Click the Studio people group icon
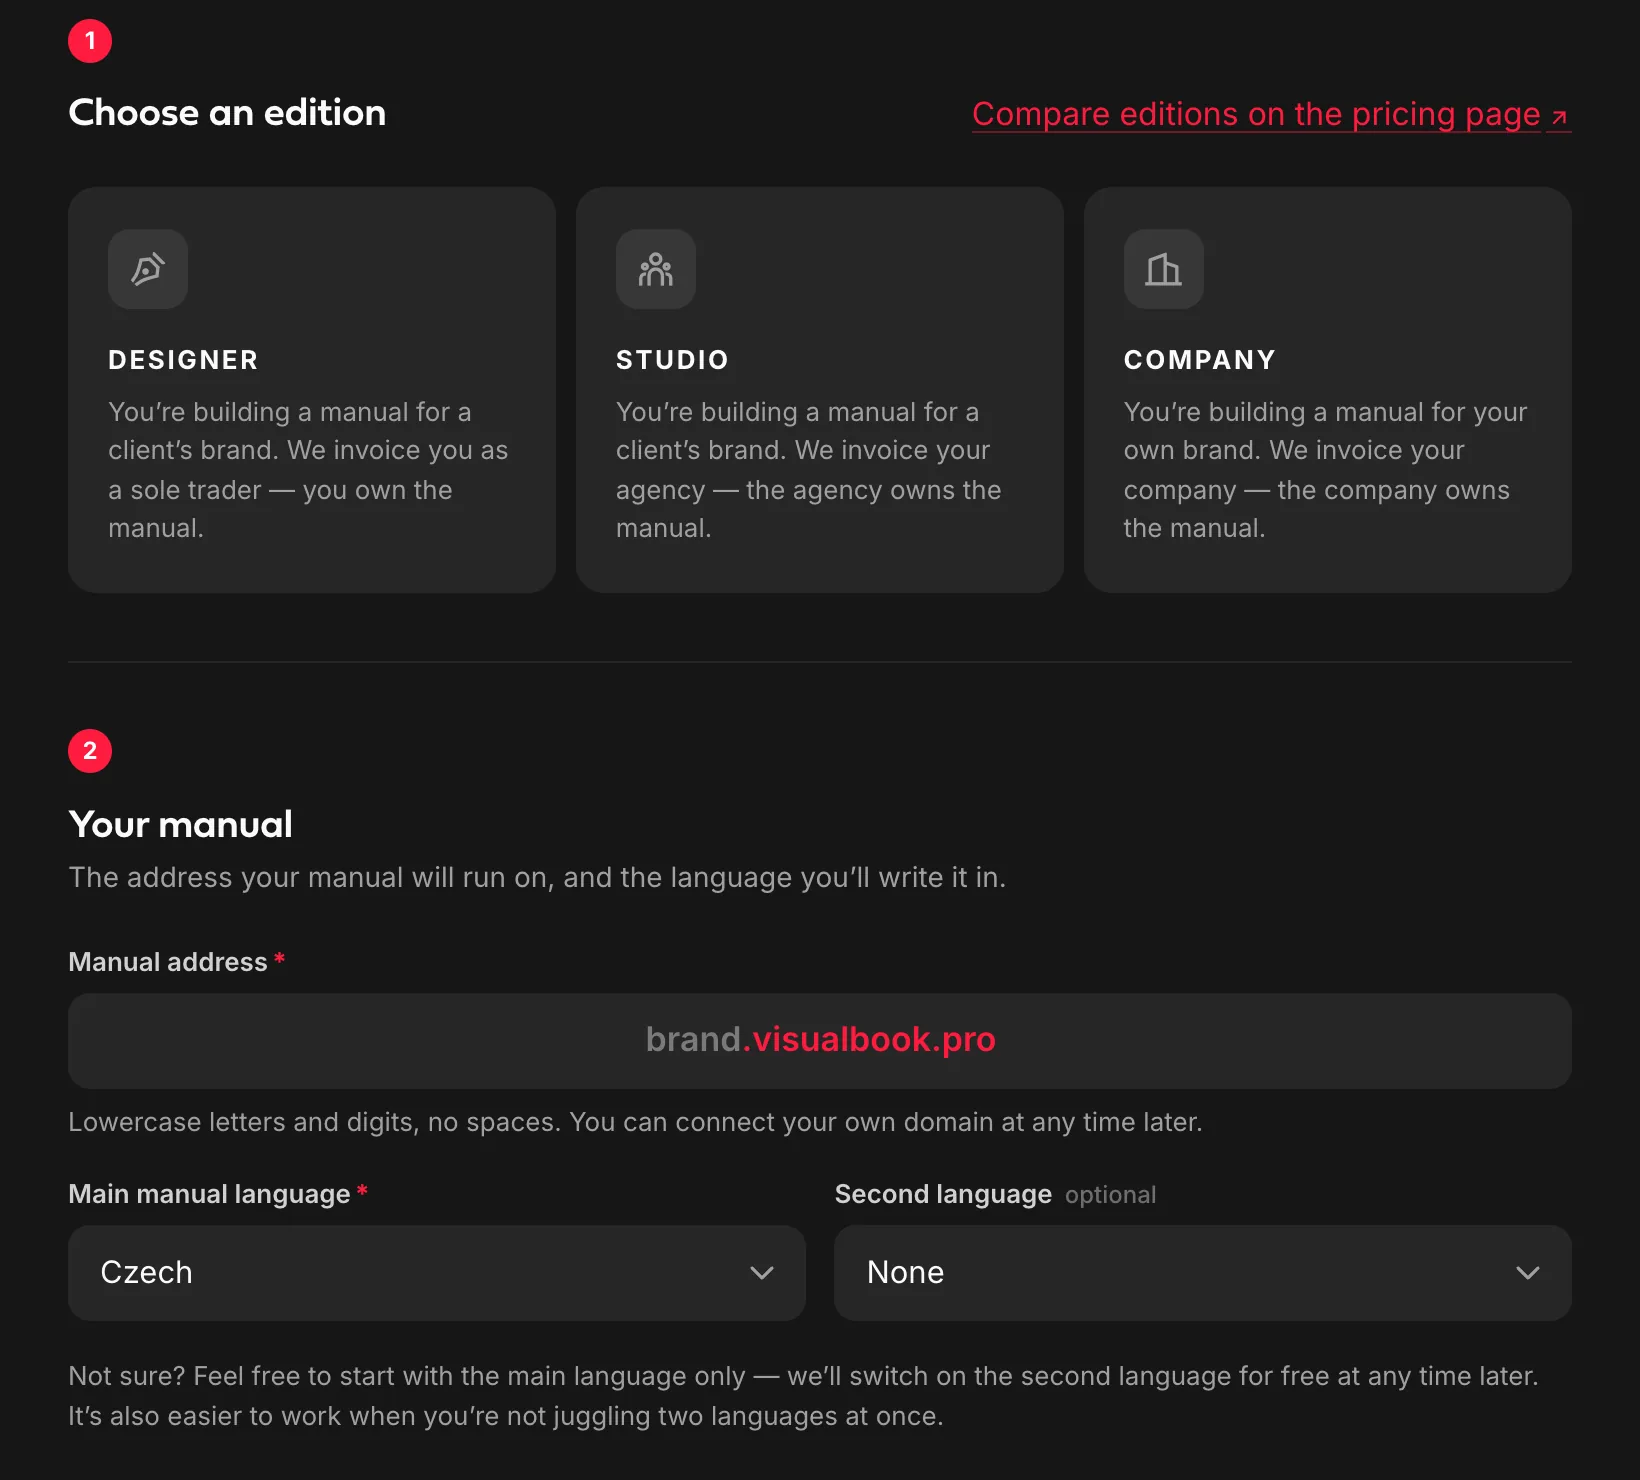The height and width of the screenshot is (1480, 1640). click(656, 269)
